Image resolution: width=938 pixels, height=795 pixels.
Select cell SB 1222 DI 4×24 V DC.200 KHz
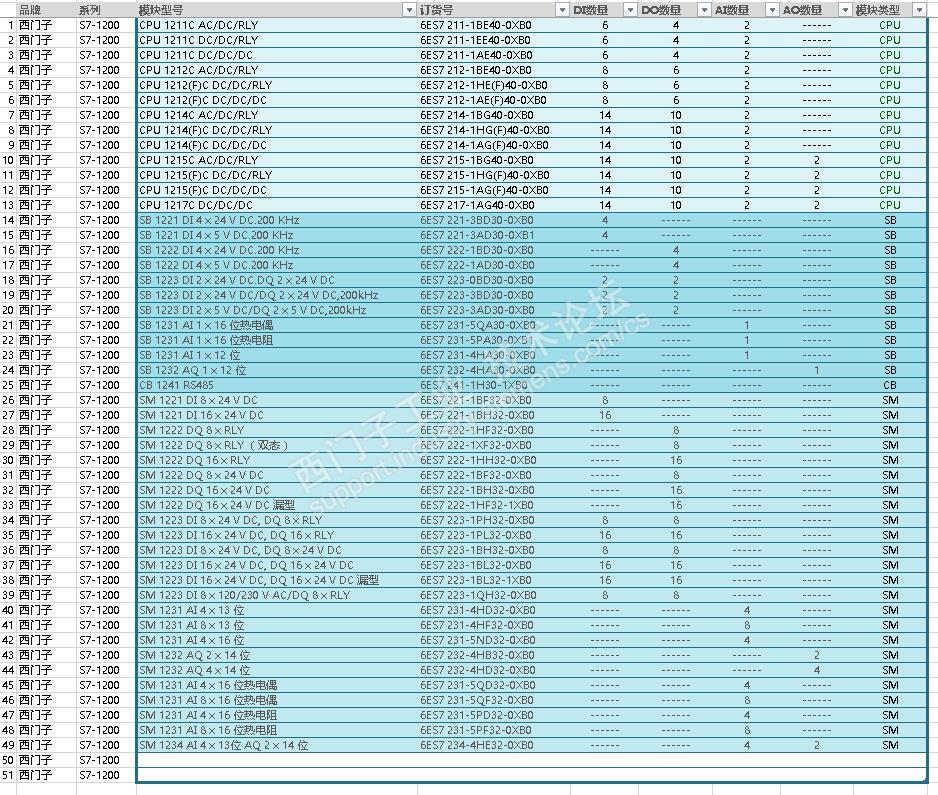(x=277, y=250)
